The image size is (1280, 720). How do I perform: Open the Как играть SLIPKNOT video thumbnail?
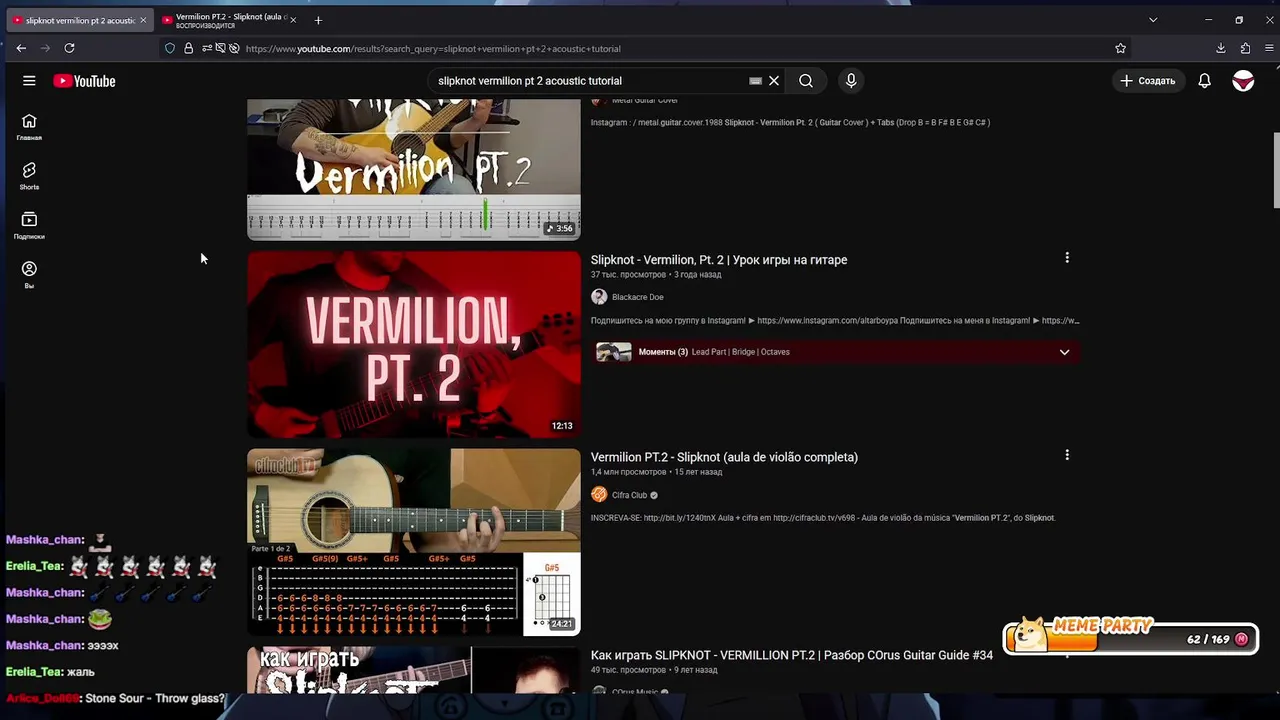click(x=414, y=670)
